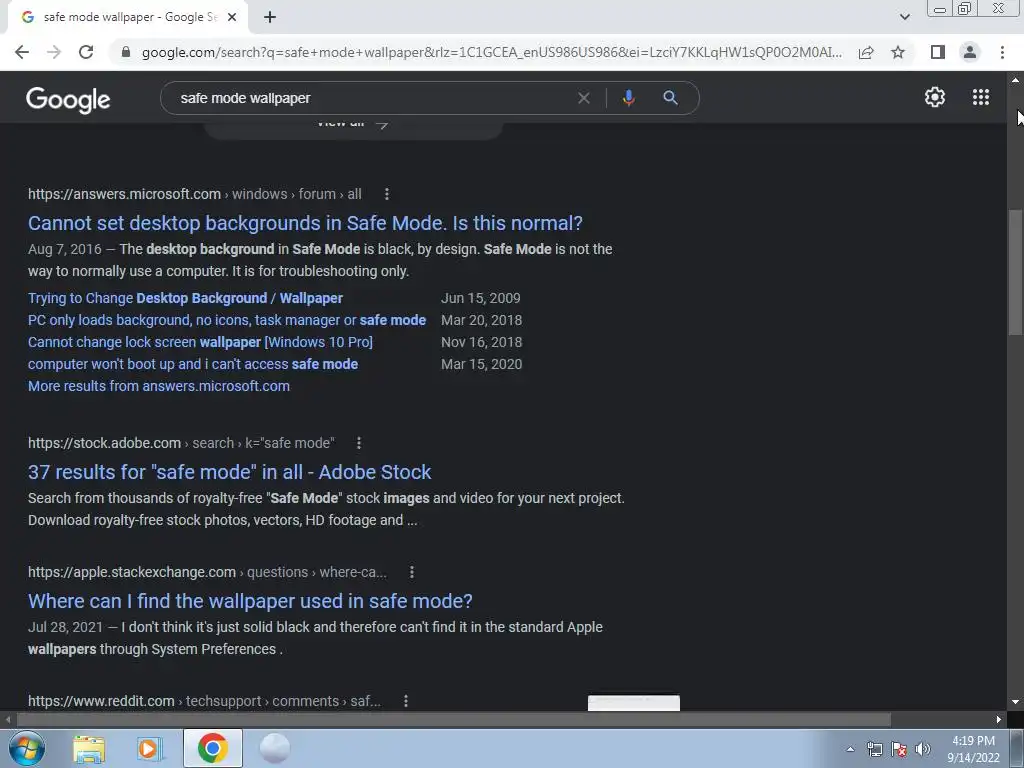Open PC only loads background link
Screen dimensions: 1024x768
227,320
